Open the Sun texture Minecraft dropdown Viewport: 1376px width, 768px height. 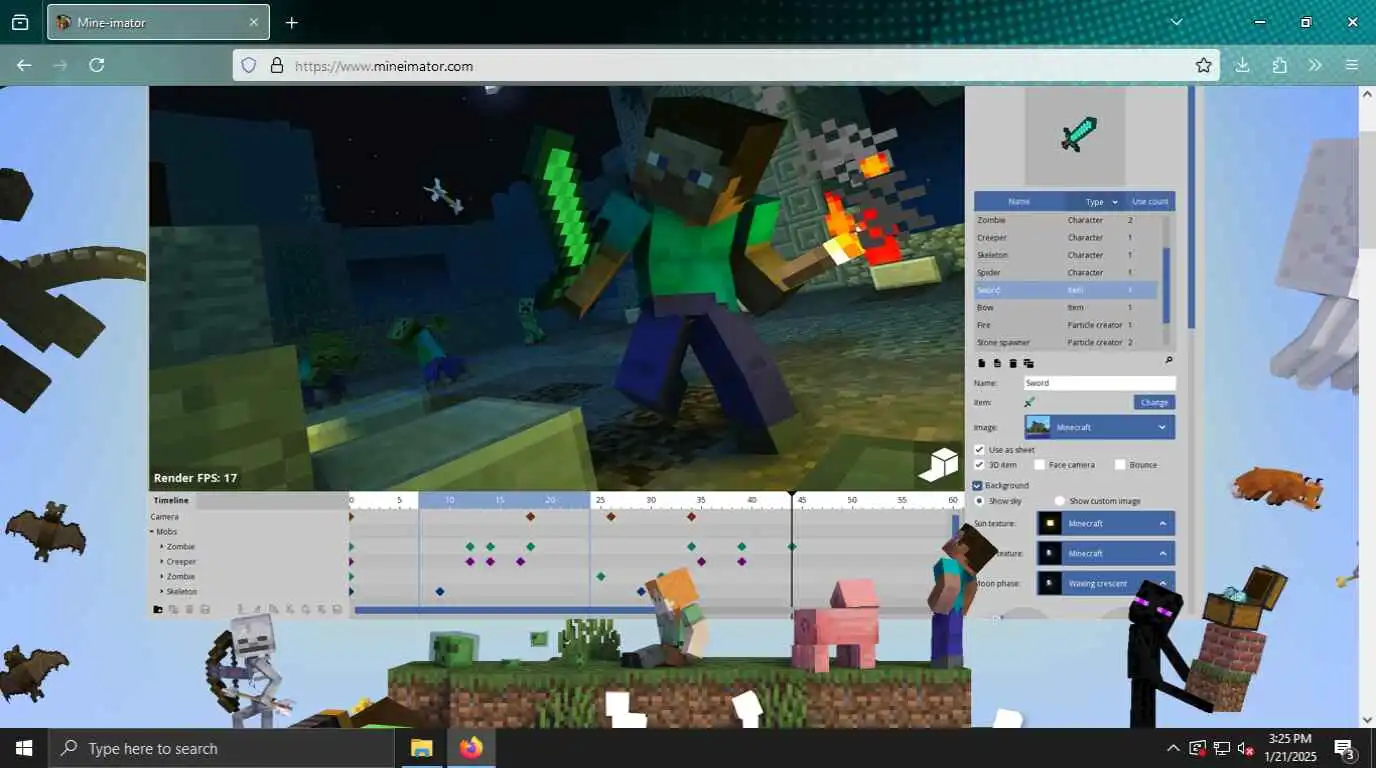click(x=1106, y=523)
